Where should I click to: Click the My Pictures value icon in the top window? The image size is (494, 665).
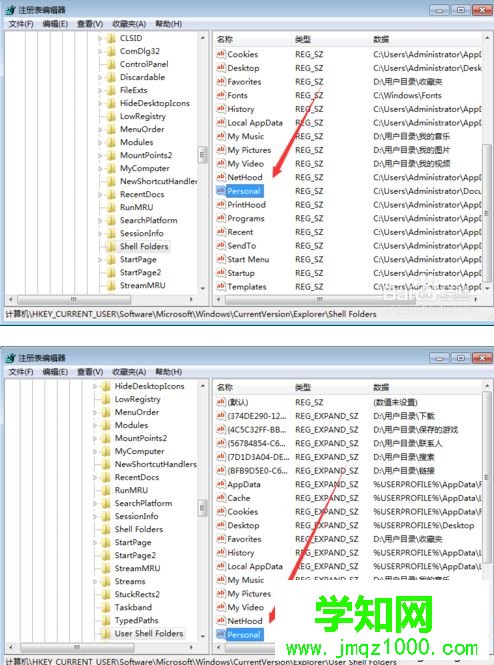(220, 149)
